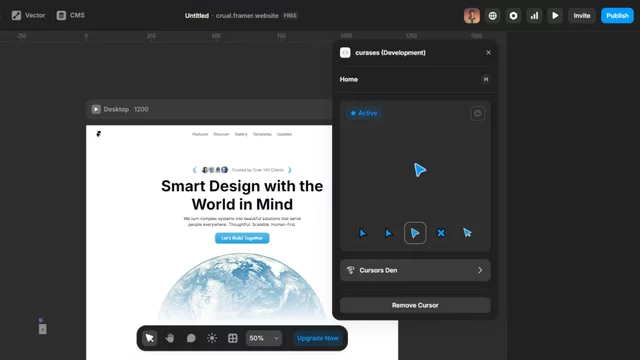Screen dimensions: 640x360
Task: Click the Cursors Den chevron arrow
Action: point(480,270)
